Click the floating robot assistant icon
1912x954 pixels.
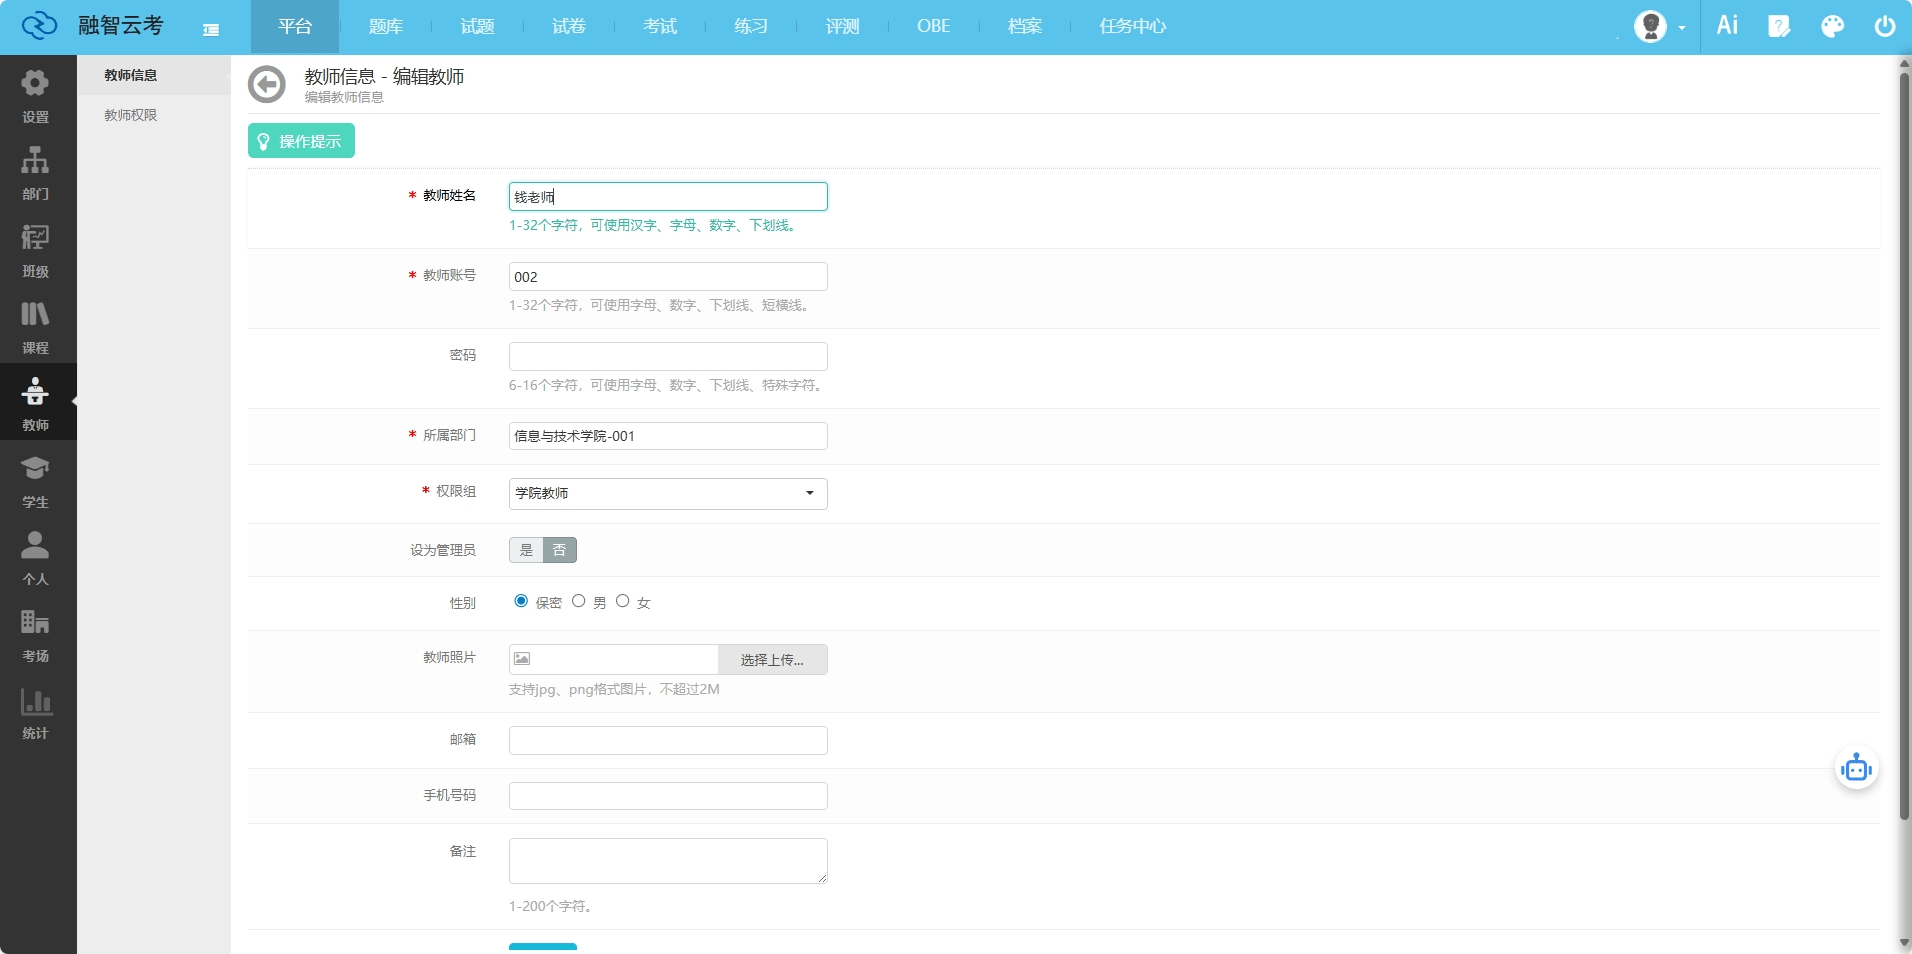click(x=1856, y=768)
